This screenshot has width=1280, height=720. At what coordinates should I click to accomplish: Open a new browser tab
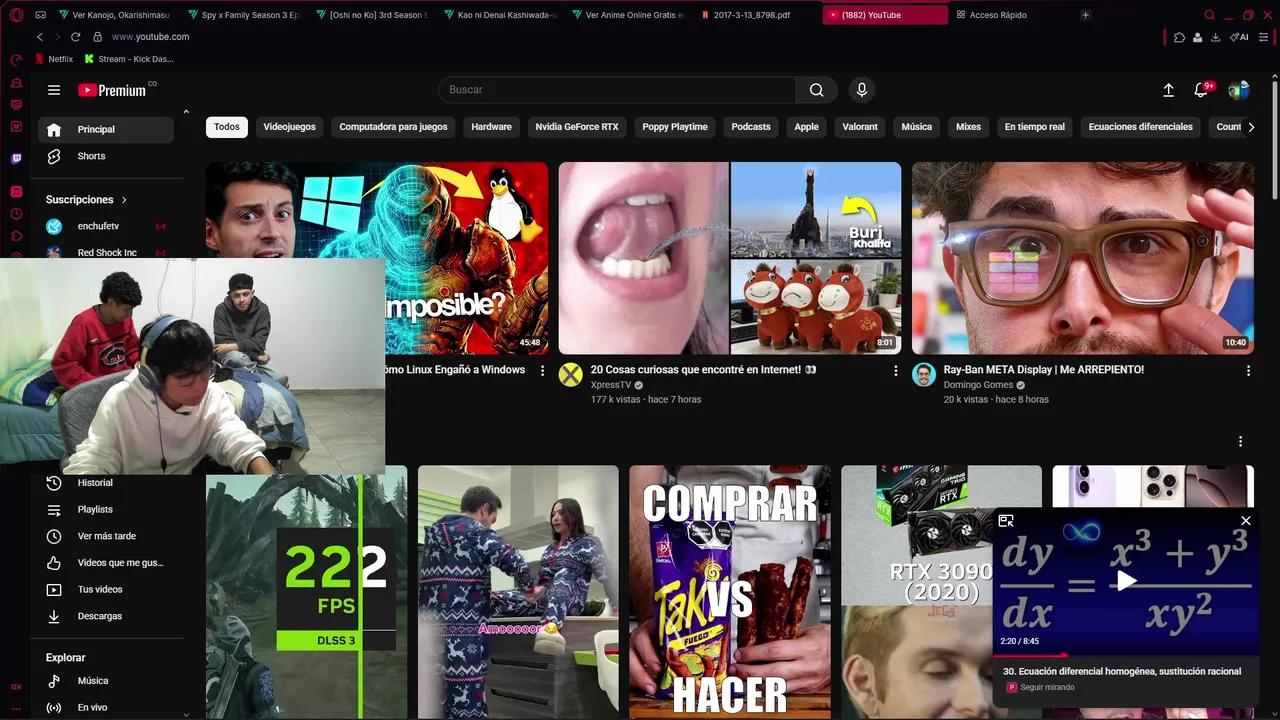pyautogui.click(x=1085, y=15)
